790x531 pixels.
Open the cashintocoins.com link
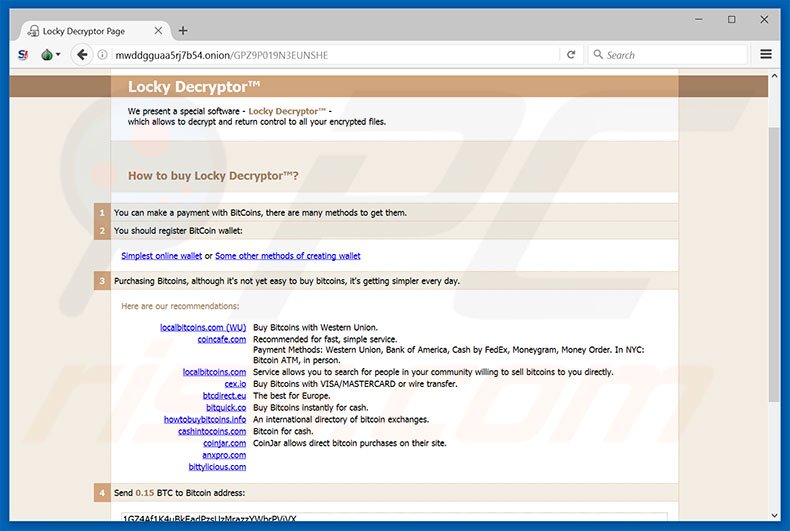coord(212,432)
